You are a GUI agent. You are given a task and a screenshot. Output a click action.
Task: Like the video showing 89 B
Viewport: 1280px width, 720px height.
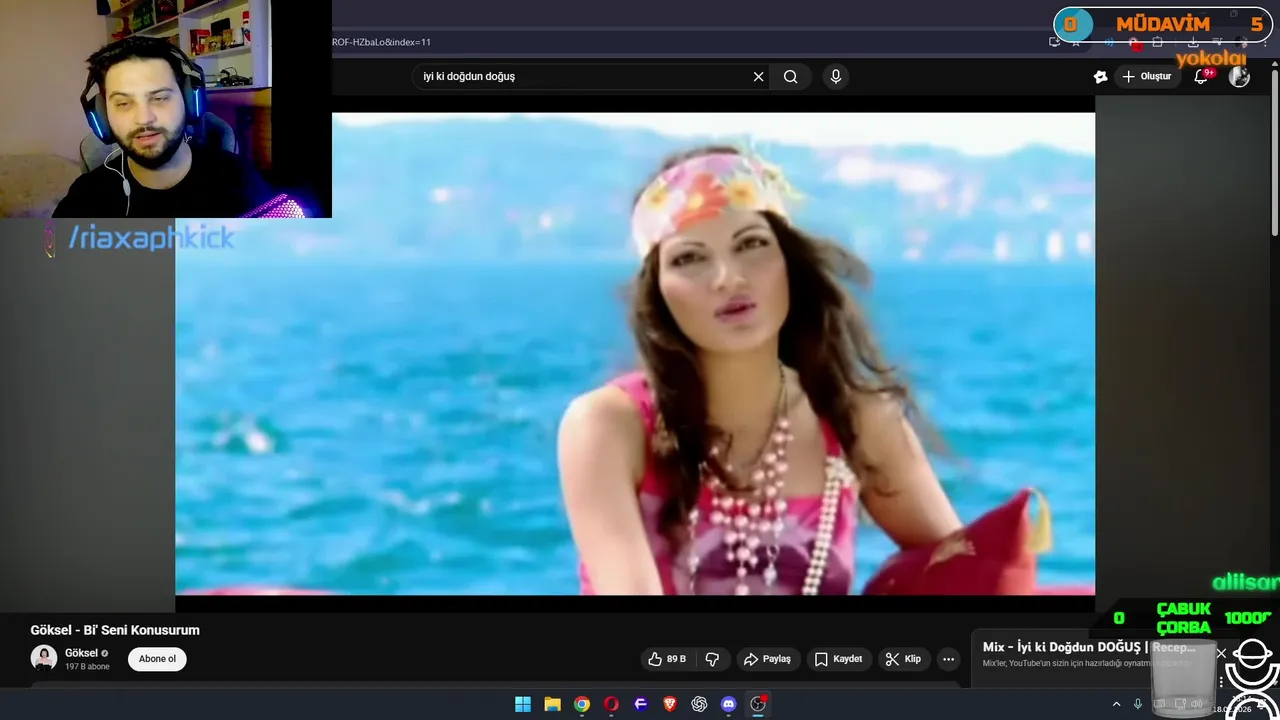(x=667, y=659)
